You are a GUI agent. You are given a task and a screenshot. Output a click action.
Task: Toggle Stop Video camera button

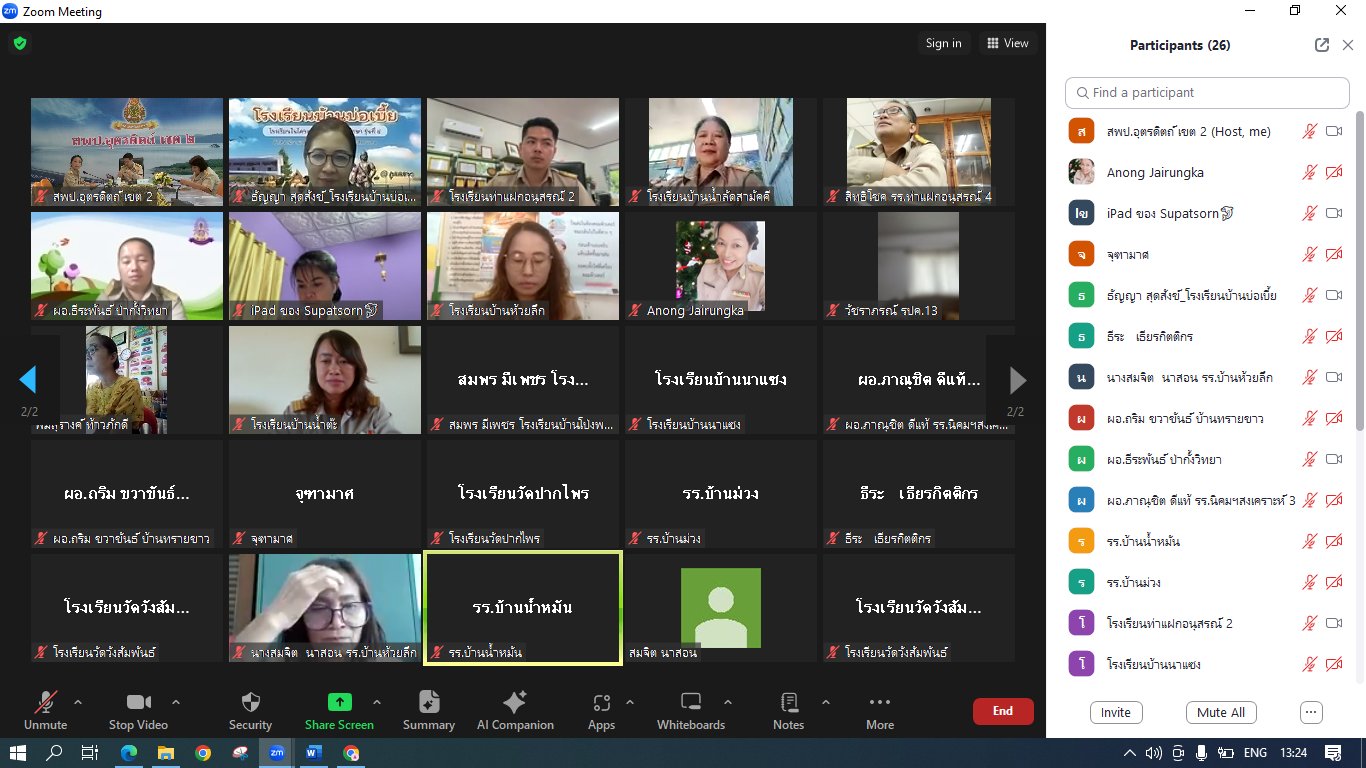click(x=138, y=703)
